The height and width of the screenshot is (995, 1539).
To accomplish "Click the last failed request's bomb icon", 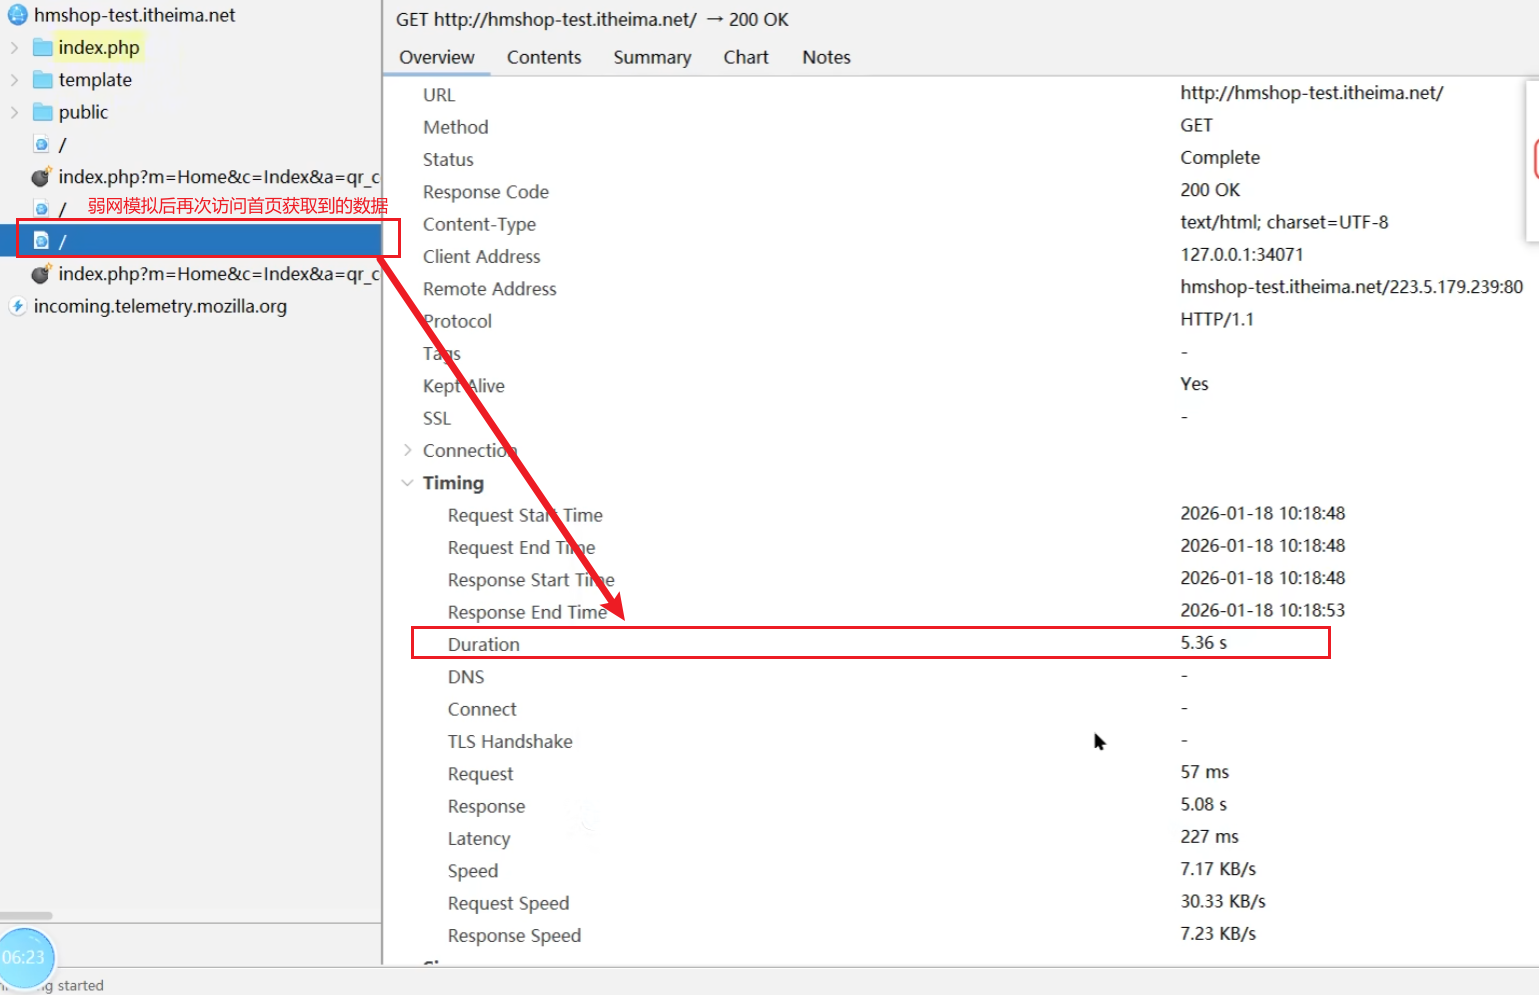I will point(41,274).
